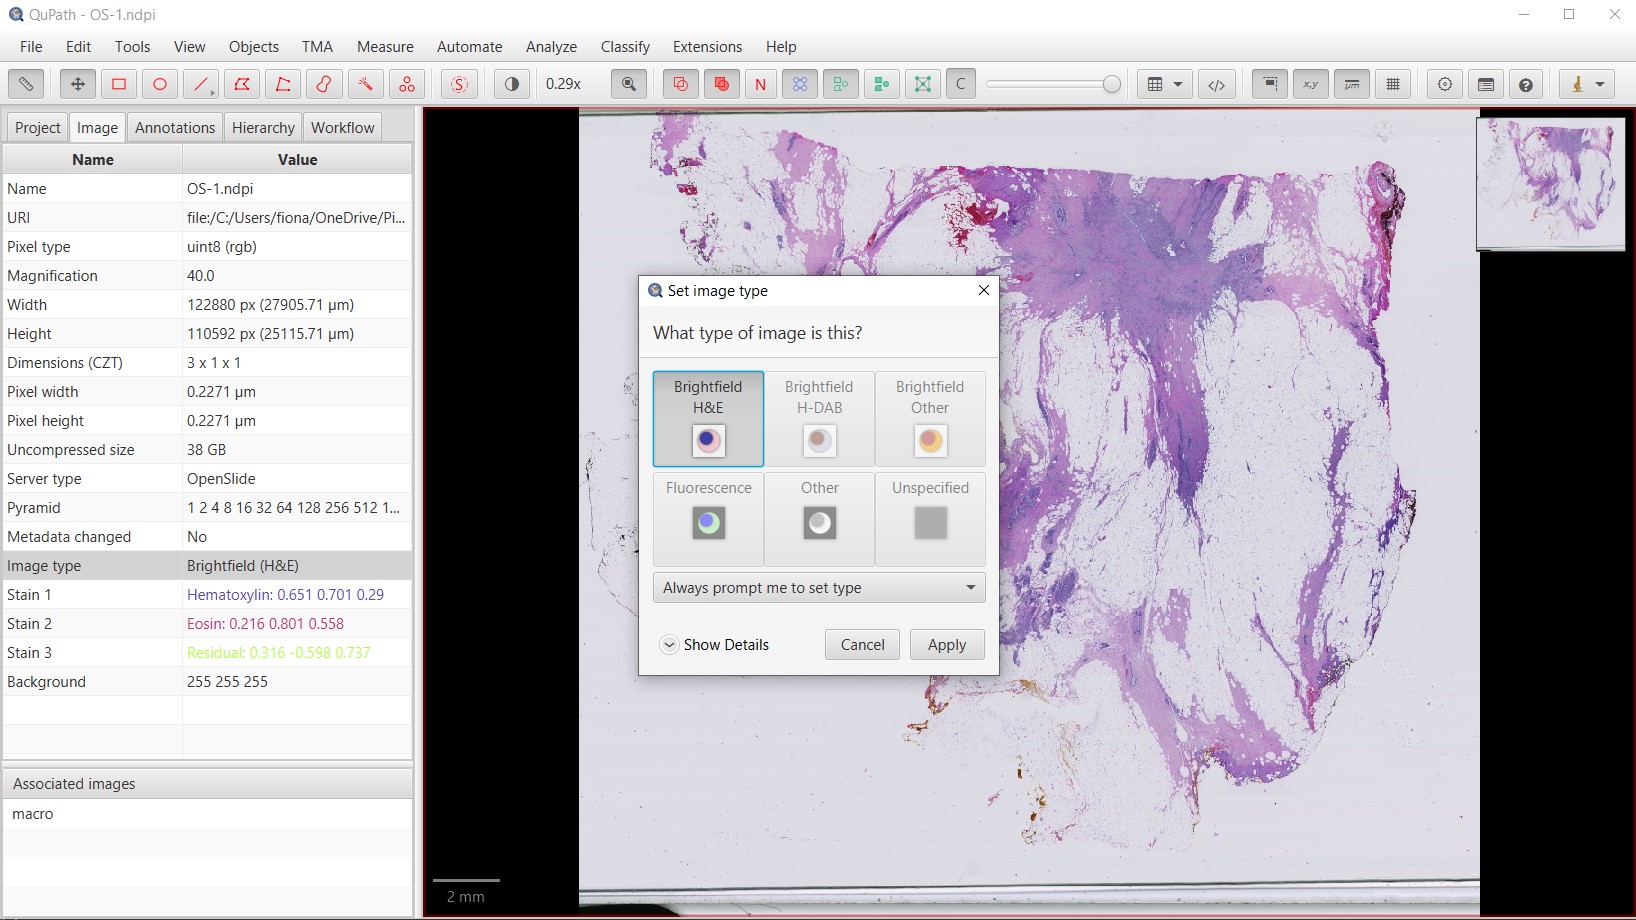Select the Brush drawing tool
Screen dimensions: 1636x920
[x=324, y=84]
